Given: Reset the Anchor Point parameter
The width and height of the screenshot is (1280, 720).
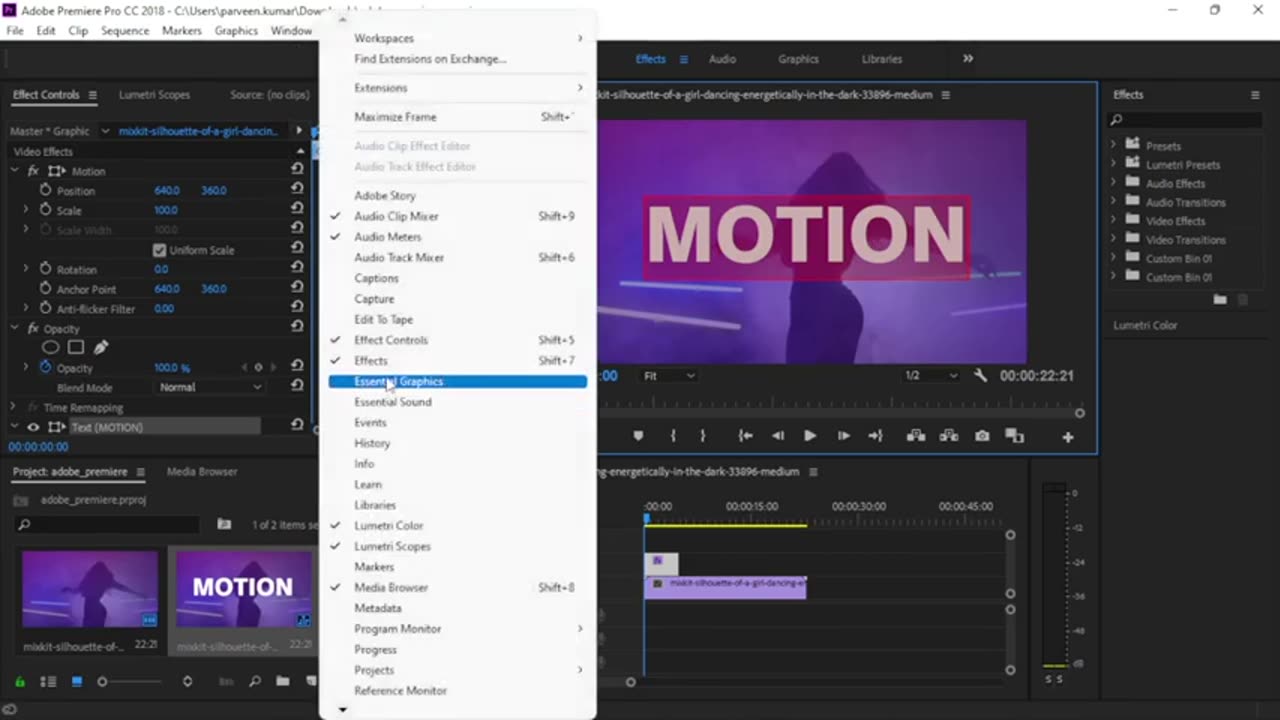Looking at the screenshot, I should coord(297,289).
